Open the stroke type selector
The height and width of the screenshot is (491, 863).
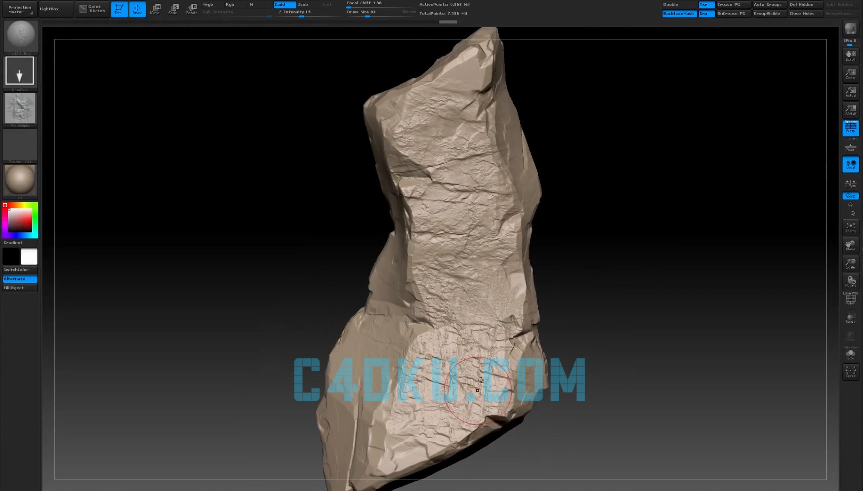(x=20, y=71)
